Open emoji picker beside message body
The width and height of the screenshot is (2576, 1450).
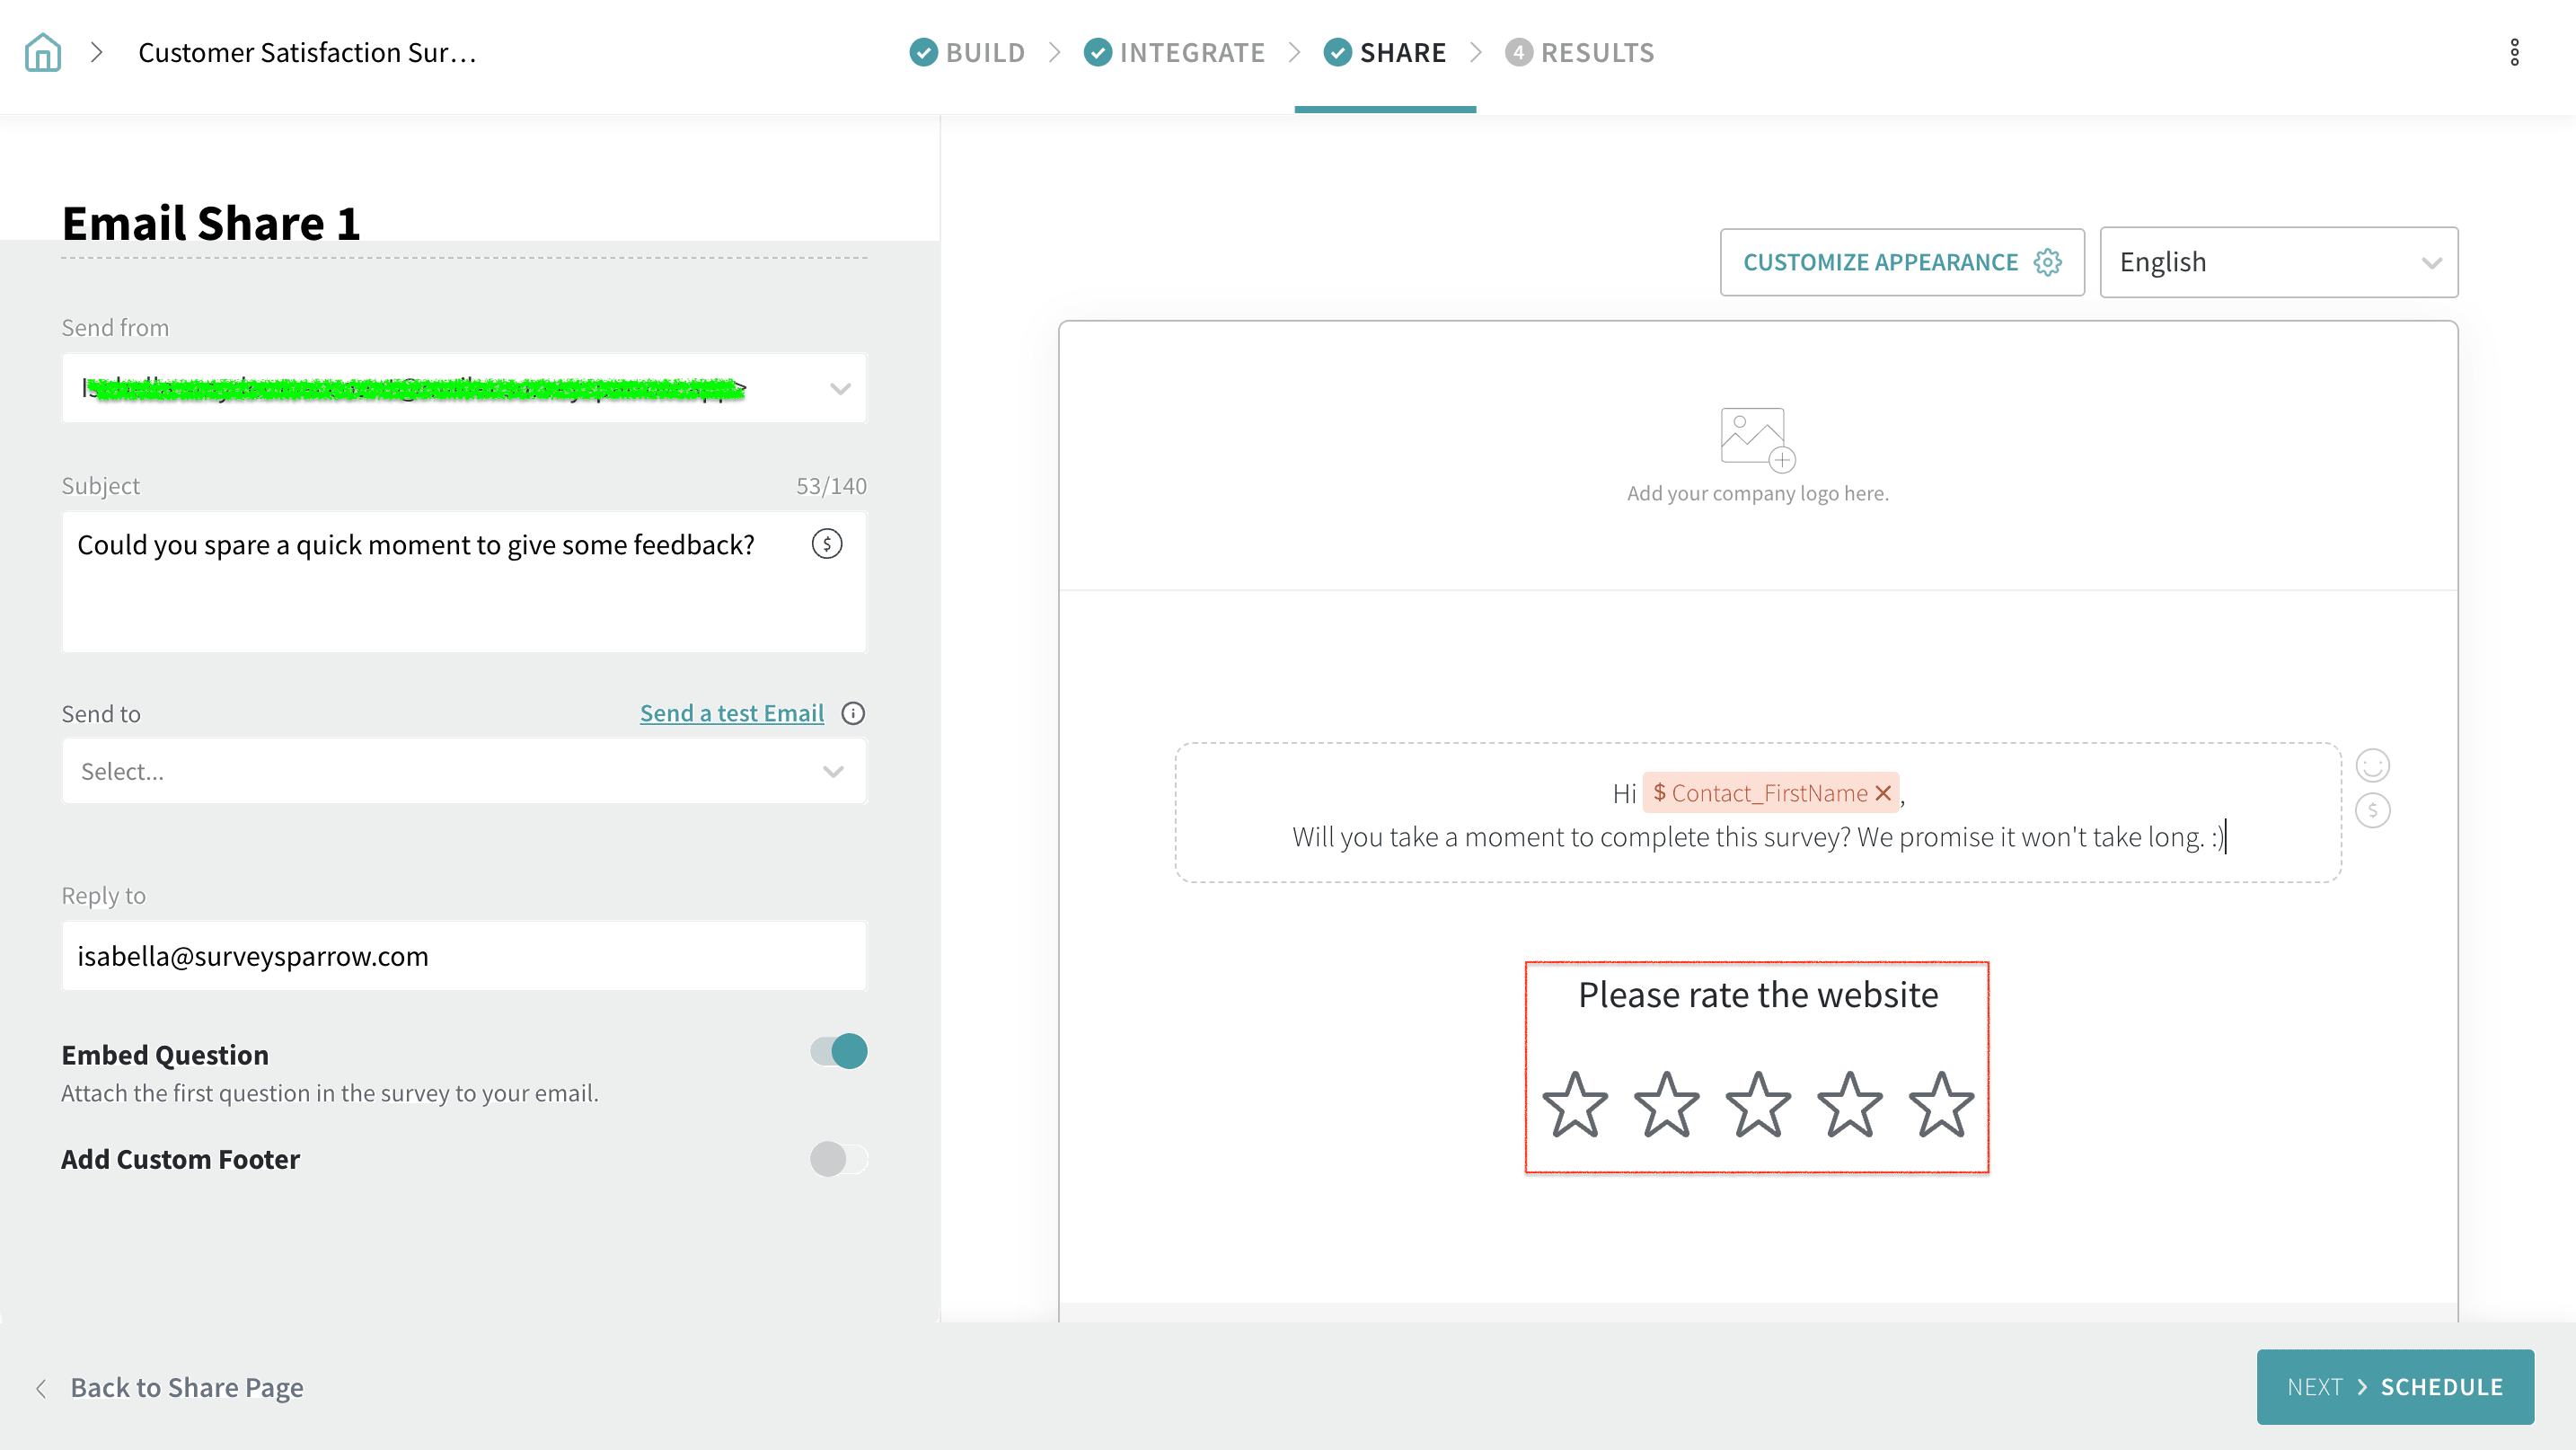[x=2372, y=766]
